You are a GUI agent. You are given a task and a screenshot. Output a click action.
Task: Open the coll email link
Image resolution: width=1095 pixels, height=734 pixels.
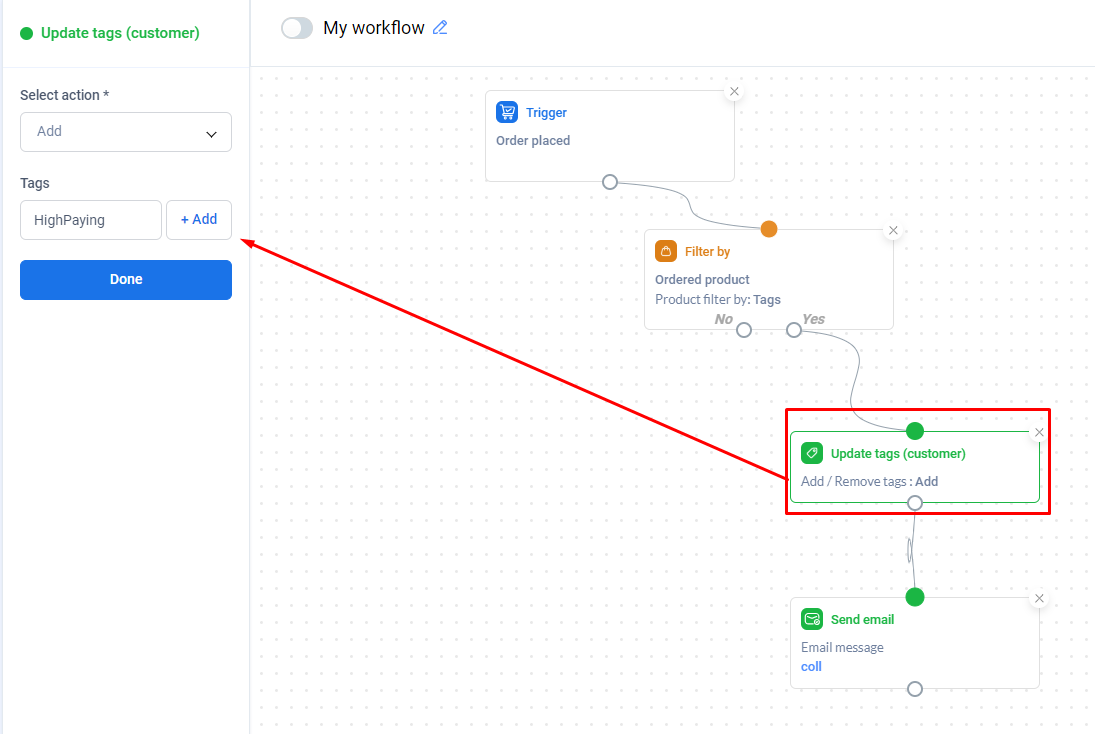(x=811, y=666)
